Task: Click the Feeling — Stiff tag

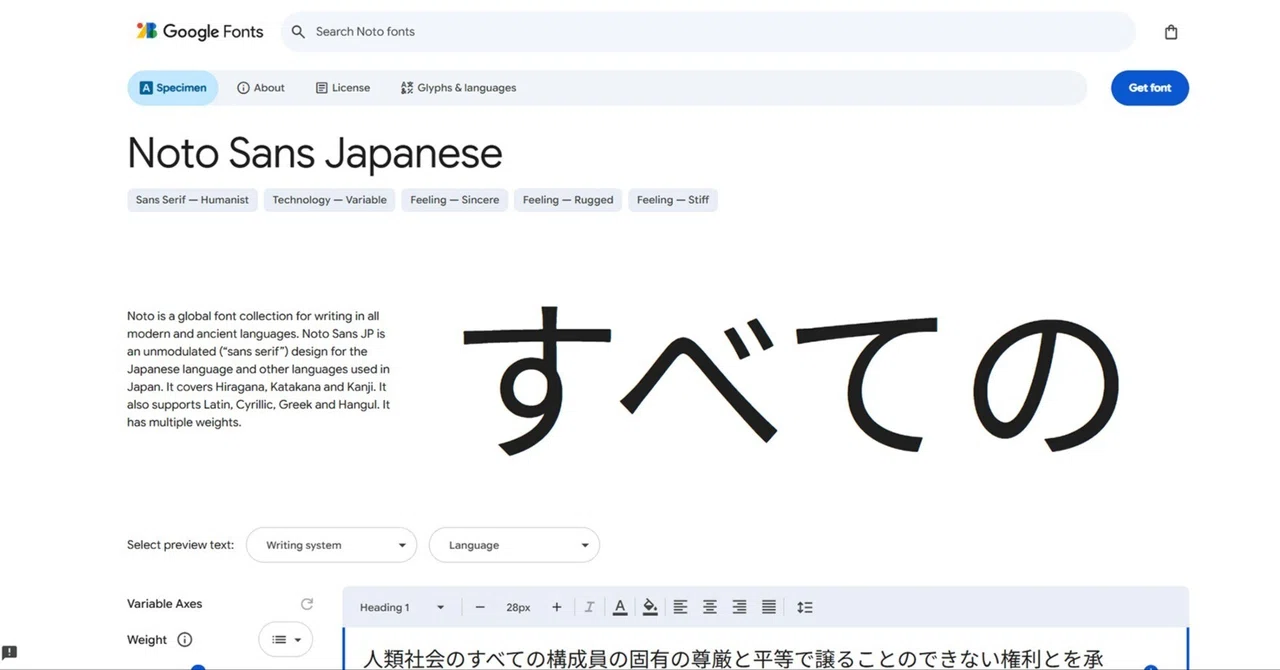Action: (673, 200)
